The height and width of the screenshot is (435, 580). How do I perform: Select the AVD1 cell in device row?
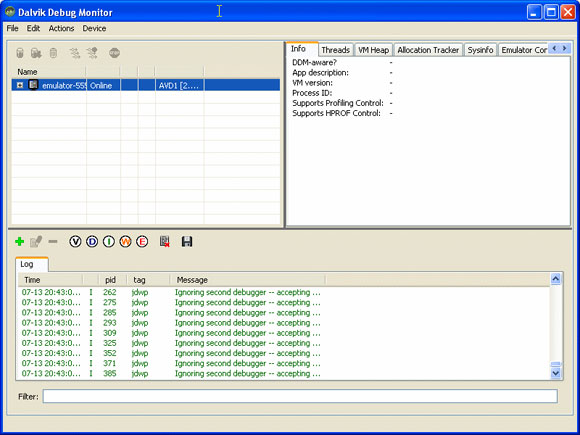point(179,85)
